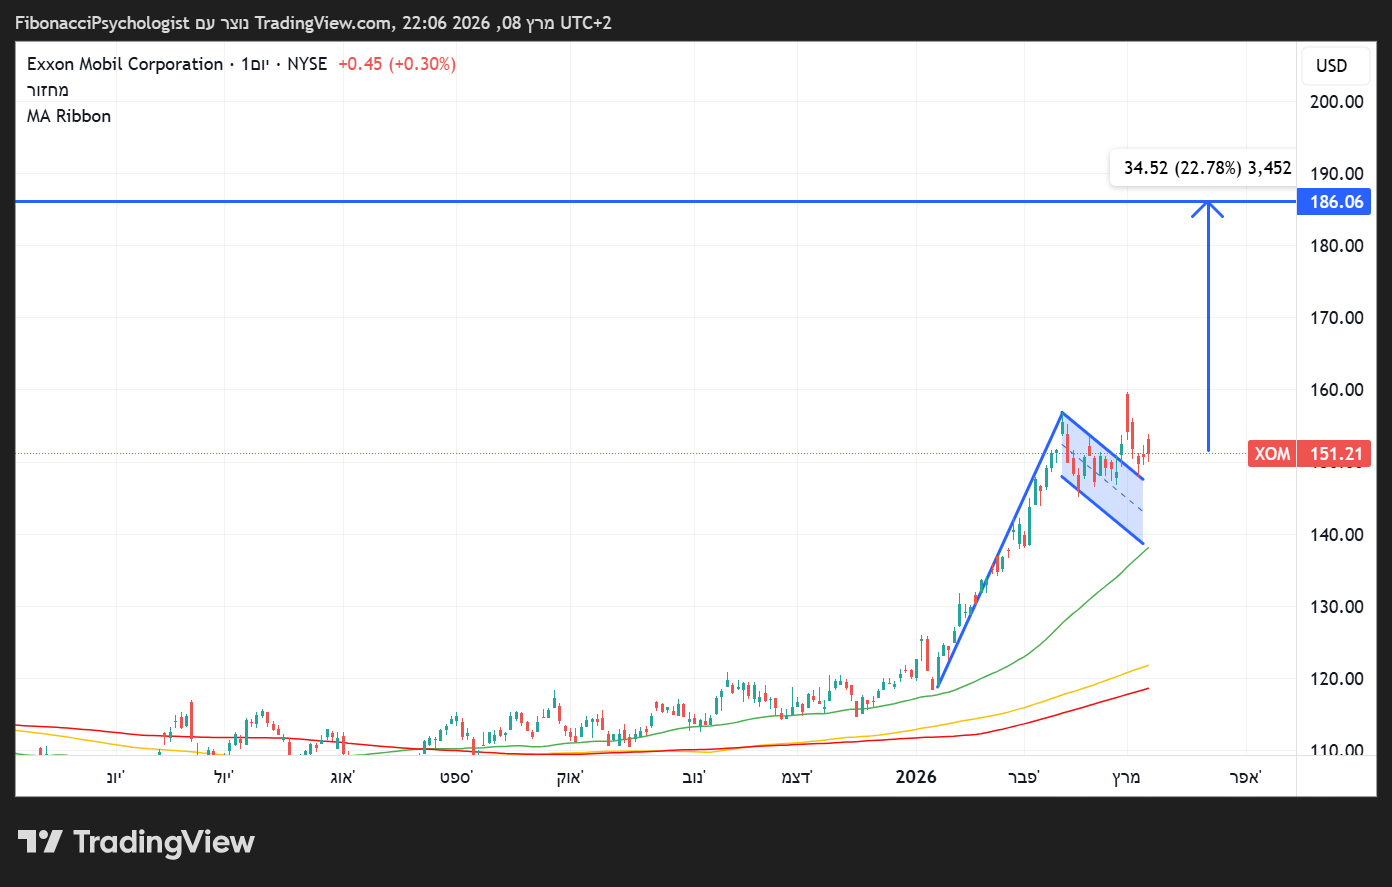Click the 130.00 price axis value
Image resolution: width=1392 pixels, height=887 pixels.
point(1337,607)
